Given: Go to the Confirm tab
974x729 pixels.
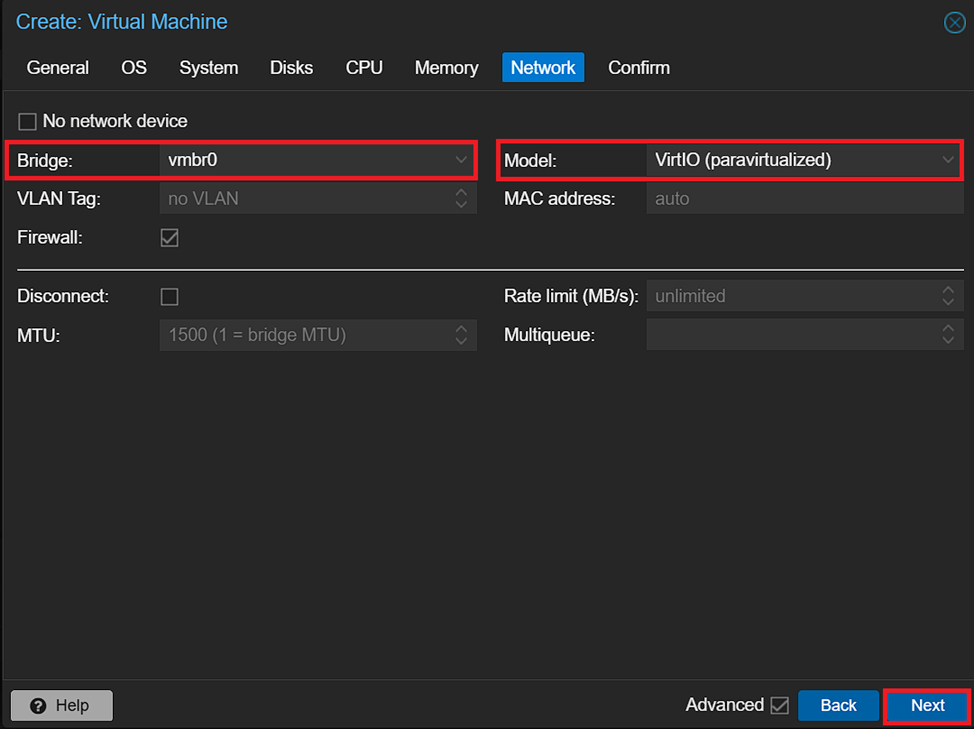Looking at the screenshot, I should click(x=639, y=68).
